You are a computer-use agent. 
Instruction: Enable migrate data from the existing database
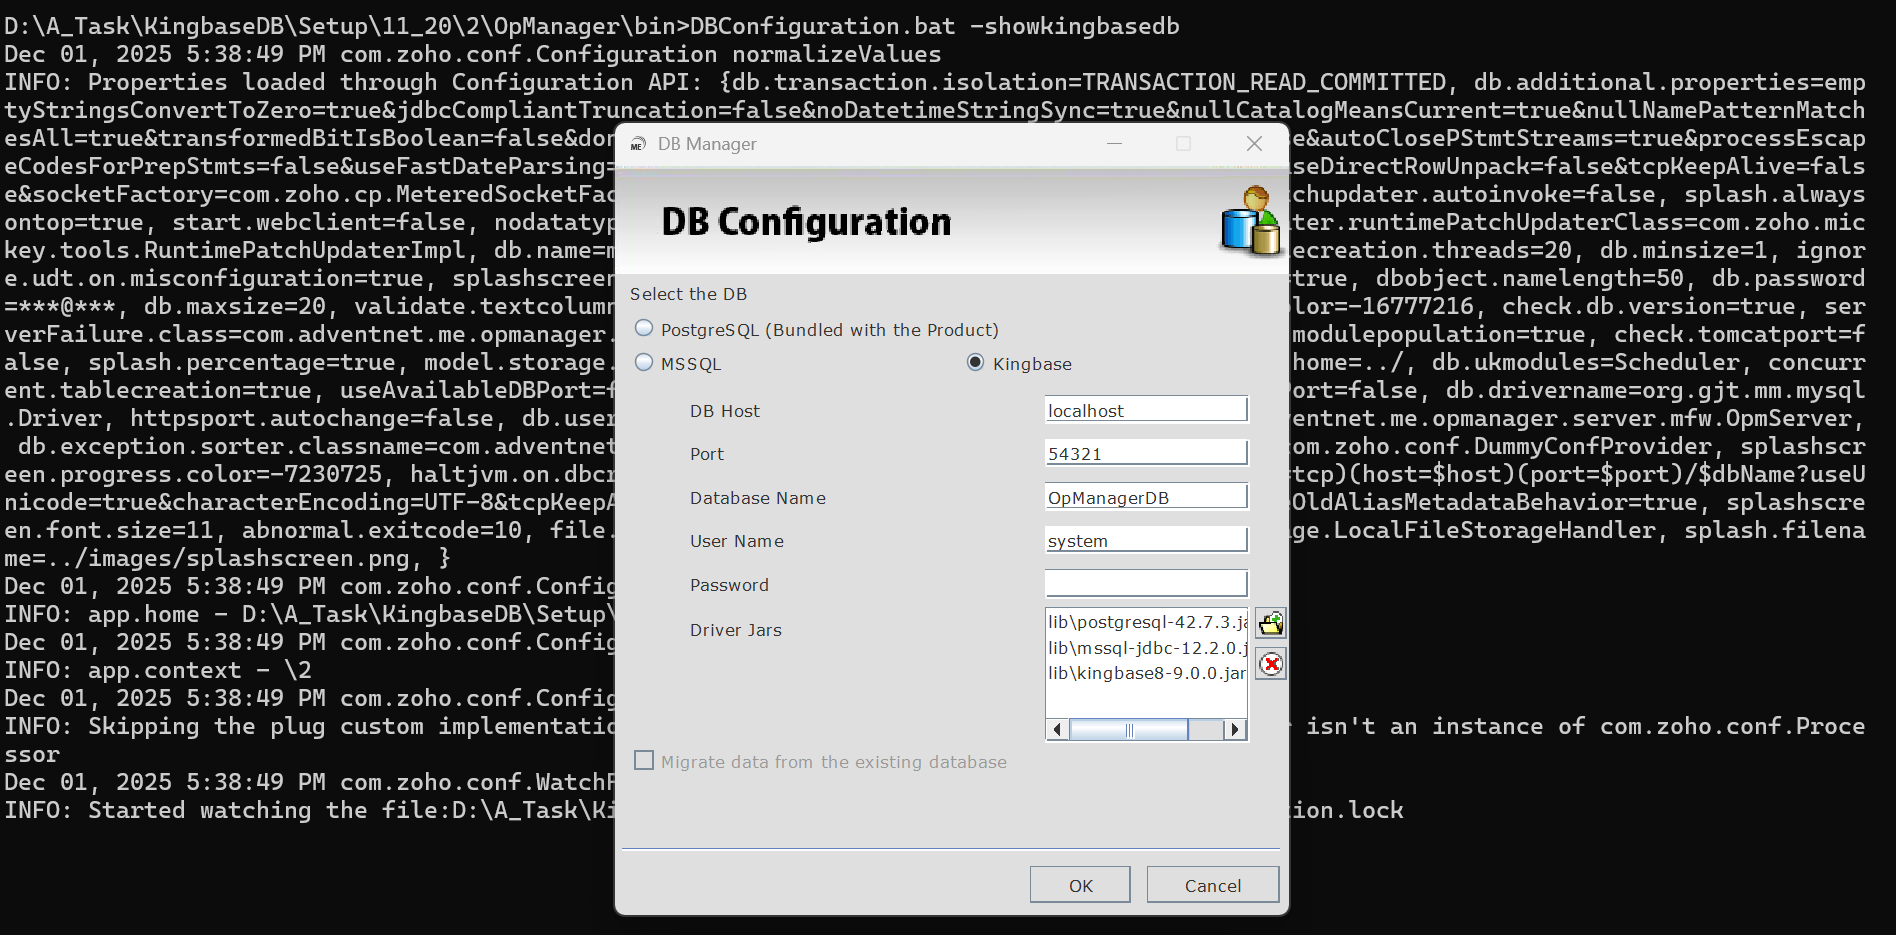tap(644, 760)
